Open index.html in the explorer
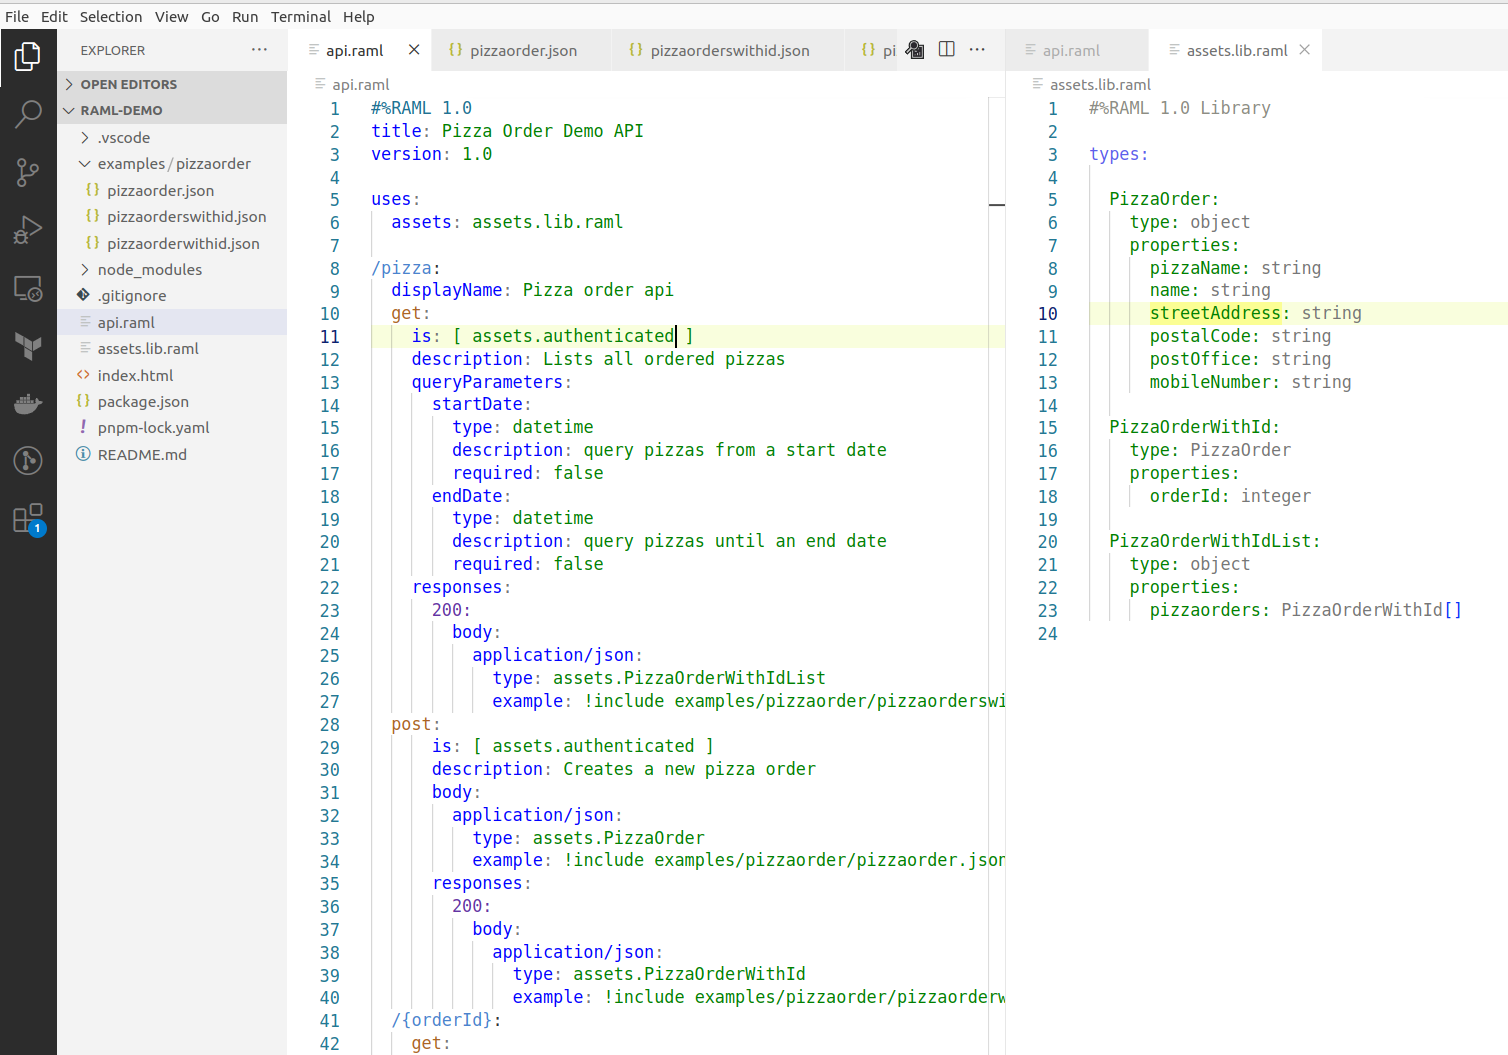This screenshot has width=1508, height=1055. [x=172, y=375]
